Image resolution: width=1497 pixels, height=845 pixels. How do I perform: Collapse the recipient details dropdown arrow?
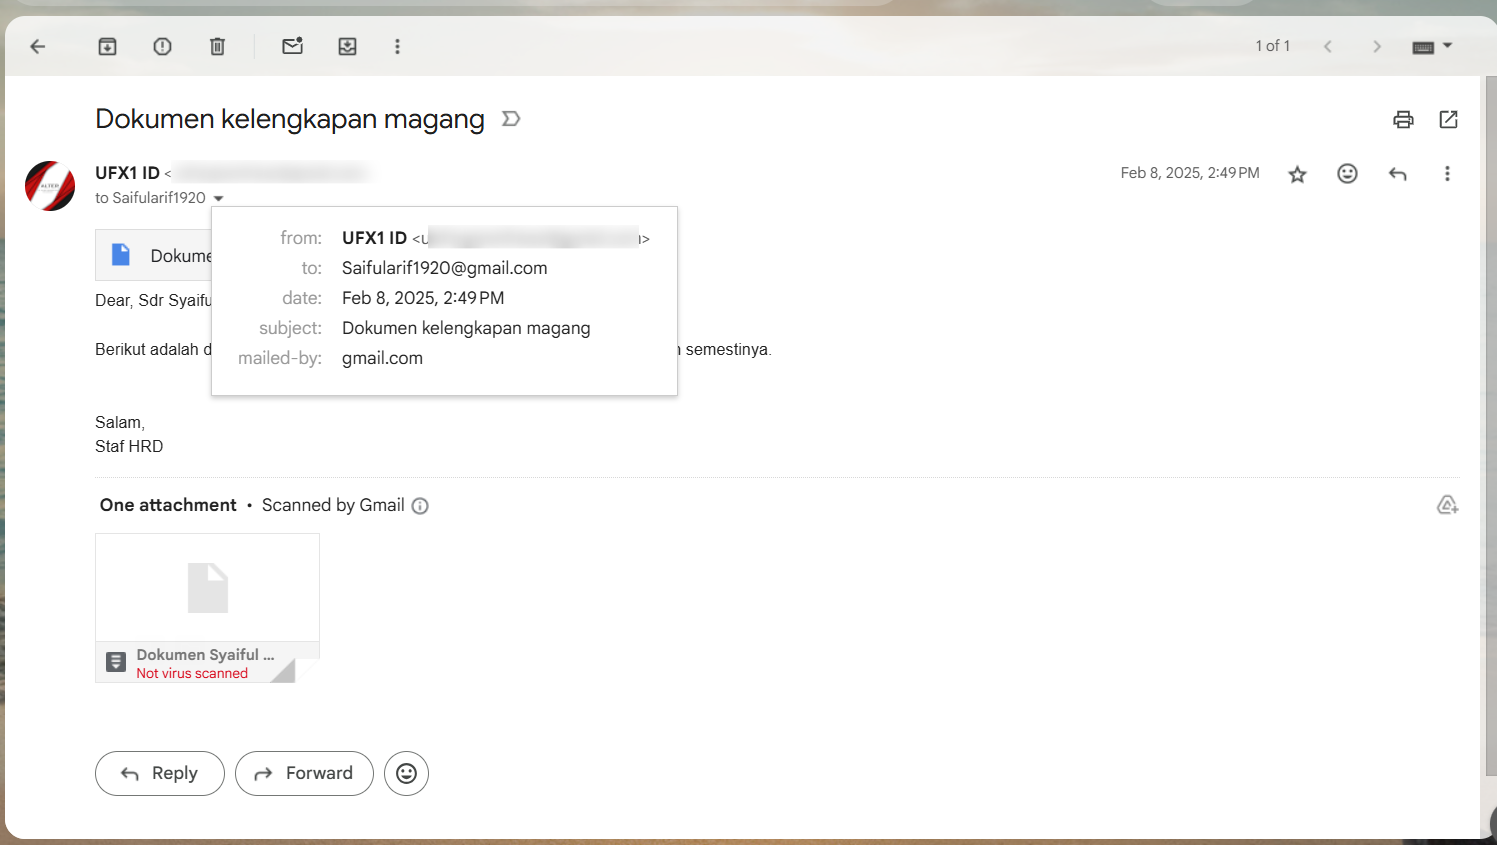[218, 198]
